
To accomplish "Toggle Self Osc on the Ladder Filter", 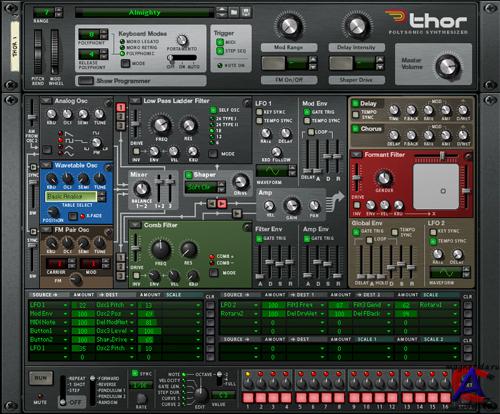I will click(213, 110).
